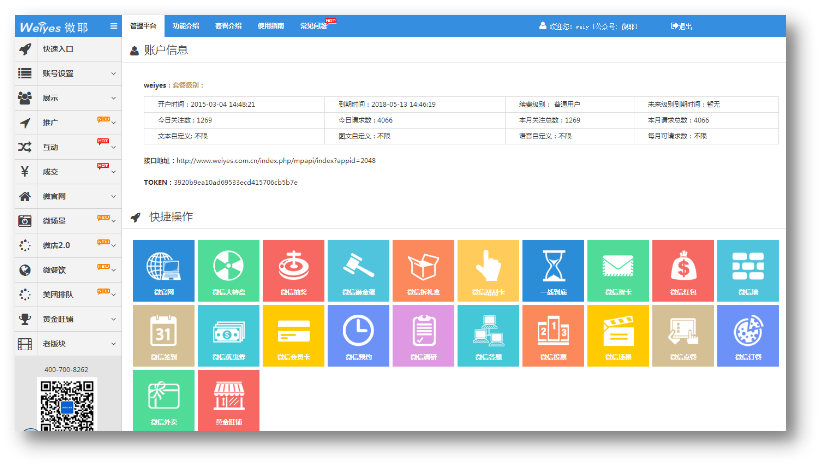Click the 今日请求数 4066 cell
Viewport: 823px width, 468px height.
click(415, 120)
